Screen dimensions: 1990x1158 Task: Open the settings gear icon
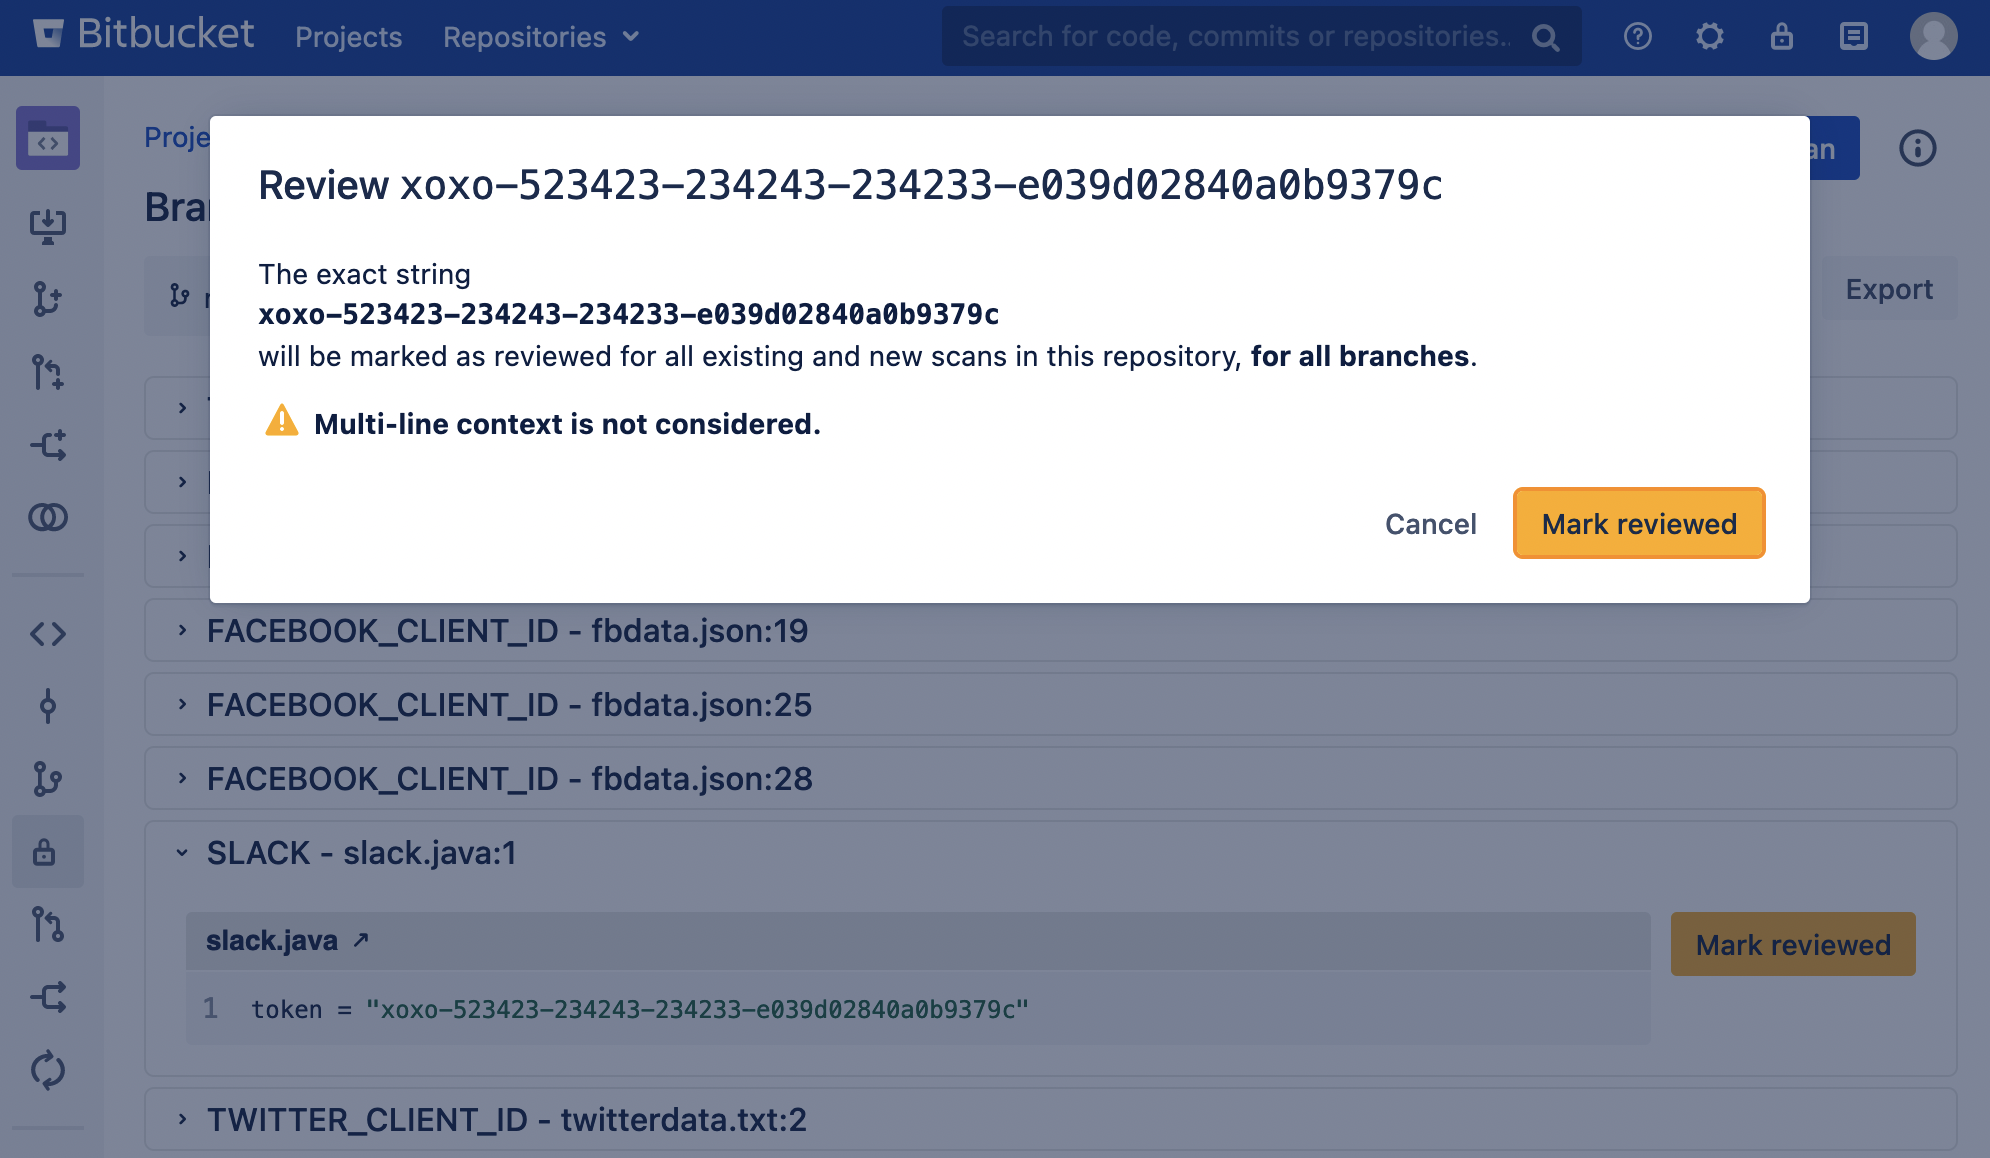point(1709,37)
